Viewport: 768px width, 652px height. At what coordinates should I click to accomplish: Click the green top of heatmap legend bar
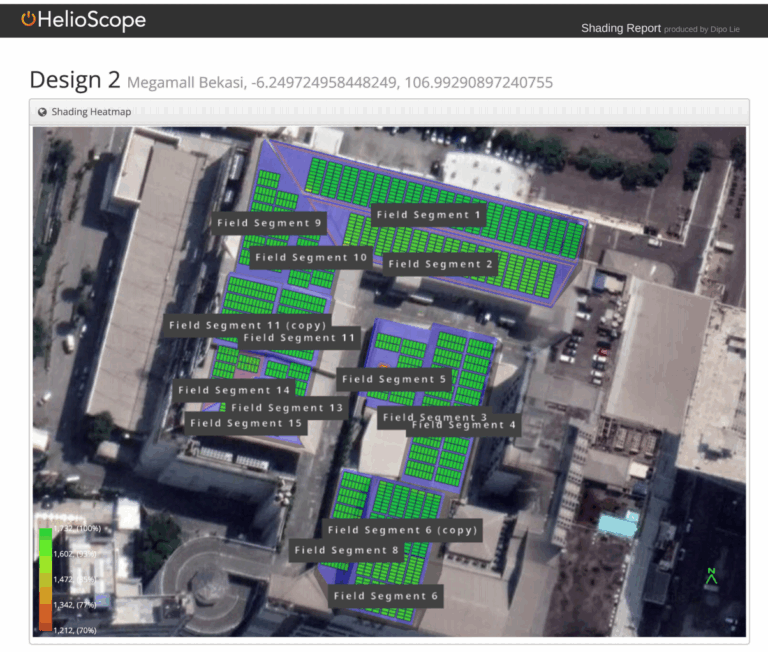46,535
